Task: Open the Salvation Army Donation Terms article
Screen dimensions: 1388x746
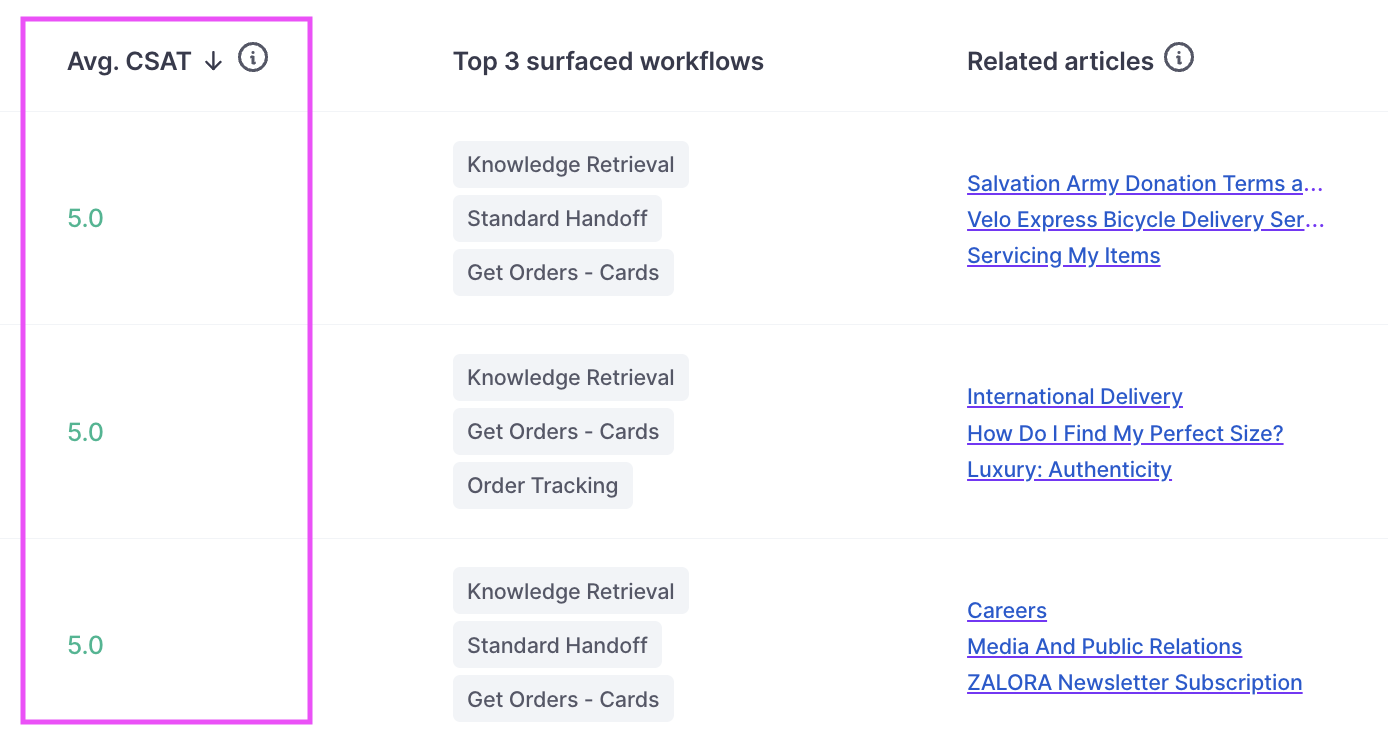Action: pos(1145,184)
